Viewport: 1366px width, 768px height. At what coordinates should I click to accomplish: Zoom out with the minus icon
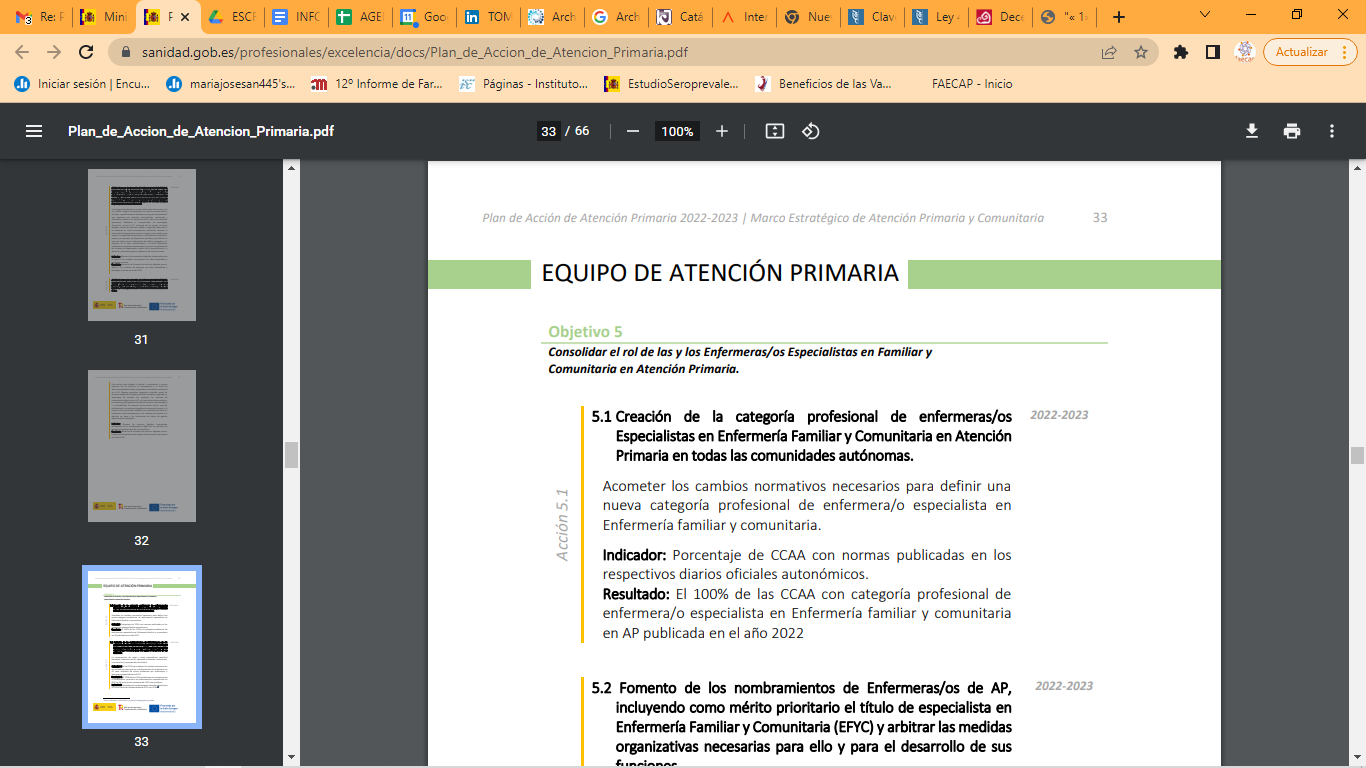coord(632,131)
